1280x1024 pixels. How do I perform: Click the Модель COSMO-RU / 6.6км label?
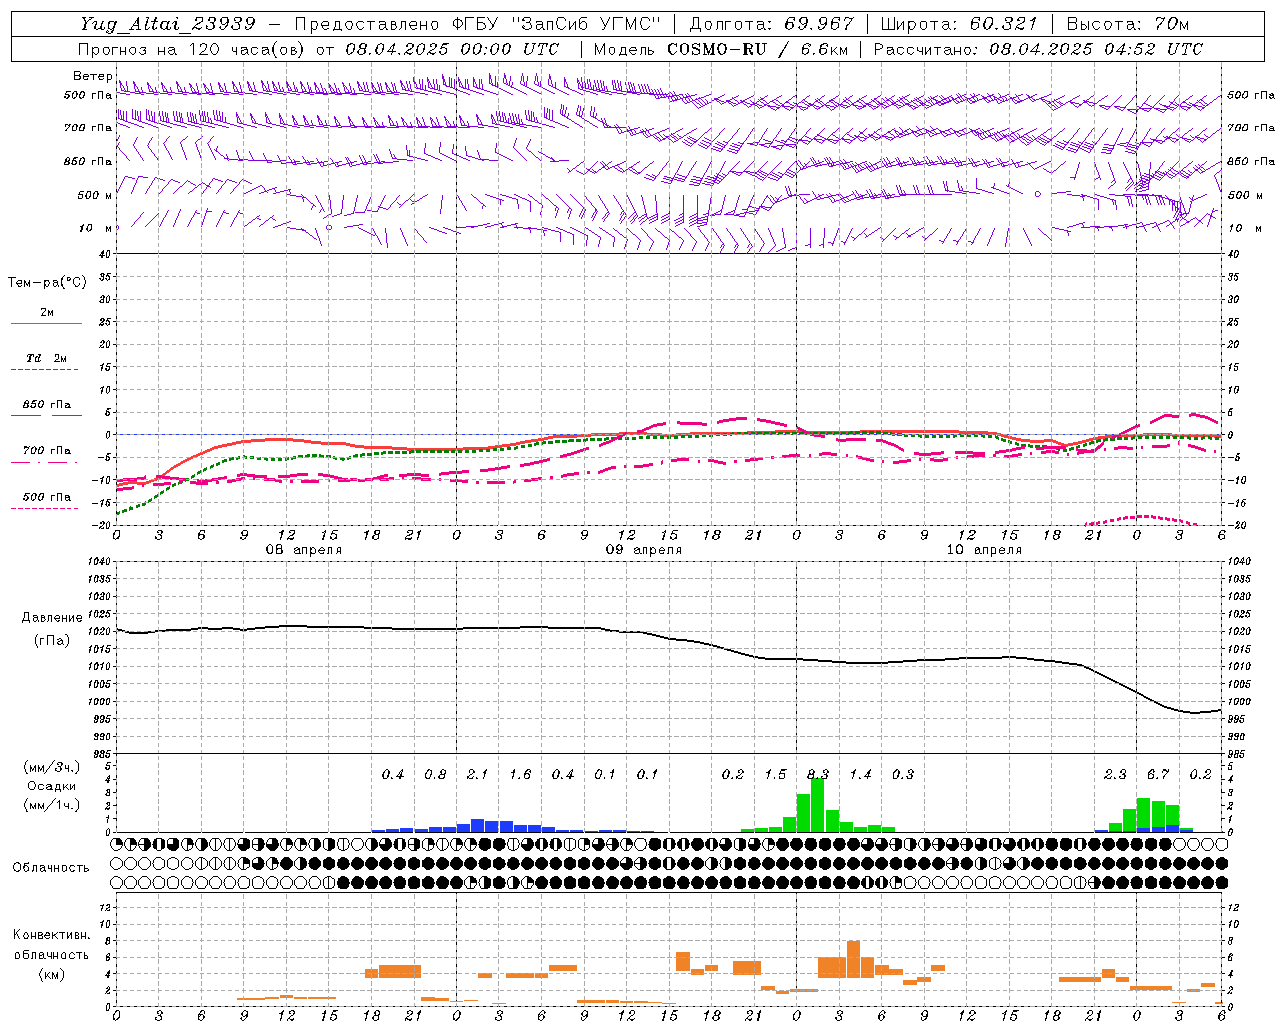tap(720, 49)
